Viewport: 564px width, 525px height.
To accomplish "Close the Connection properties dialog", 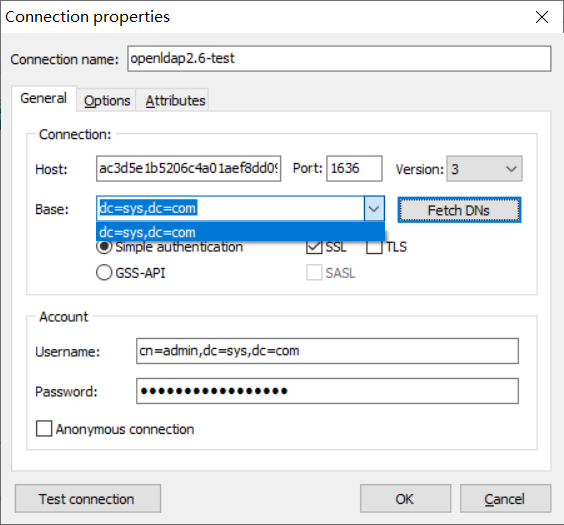I will (542, 17).
